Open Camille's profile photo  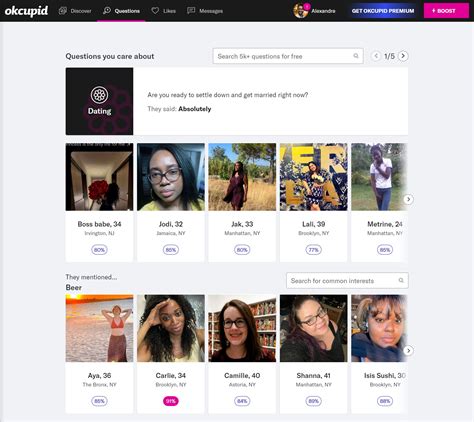coord(242,328)
